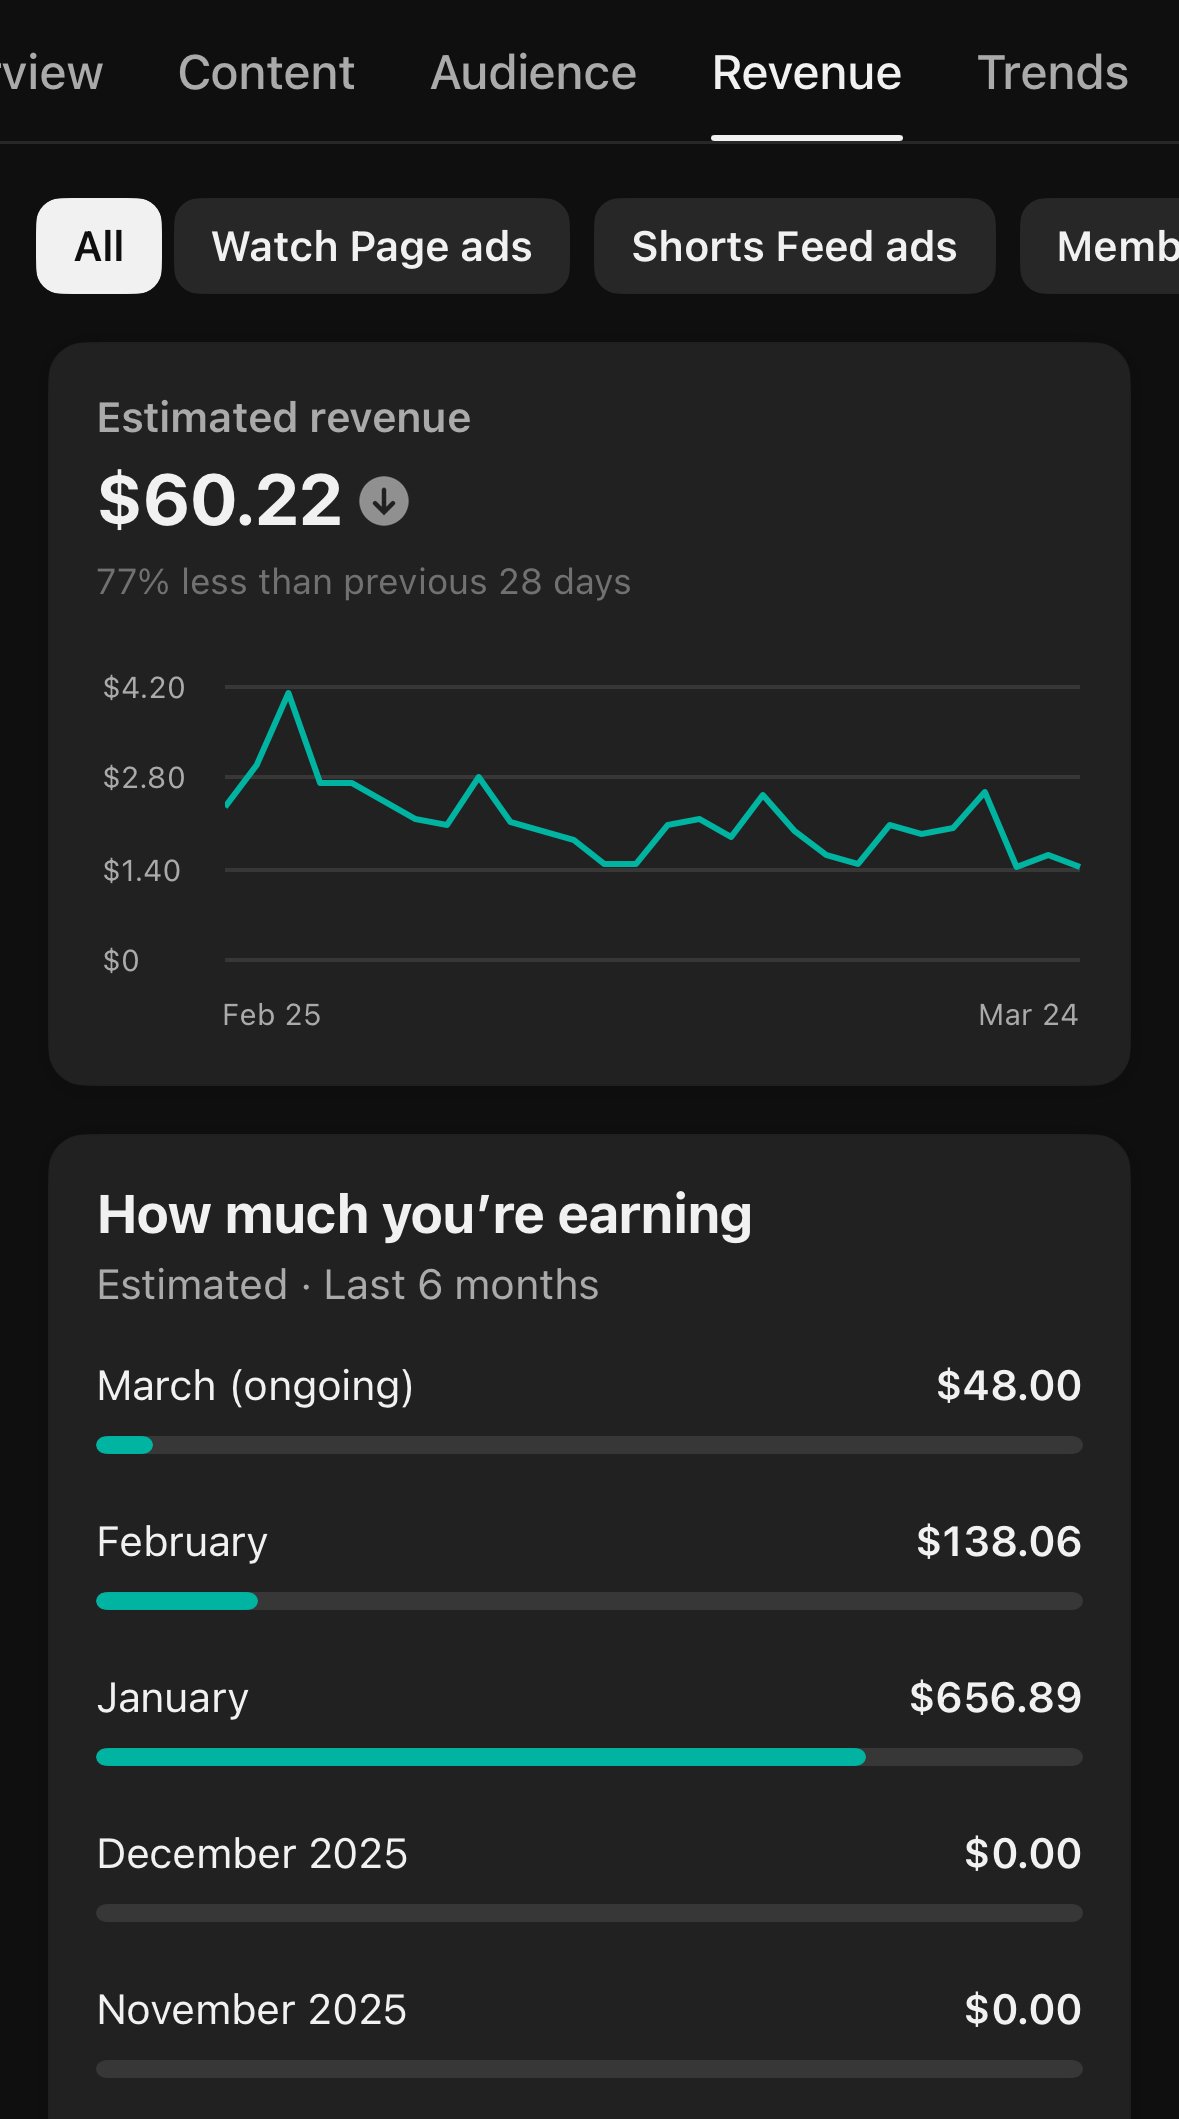The image size is (1179, 2119).
Task: Click the revenue chart peak near Feb 25
Action: 289,693
